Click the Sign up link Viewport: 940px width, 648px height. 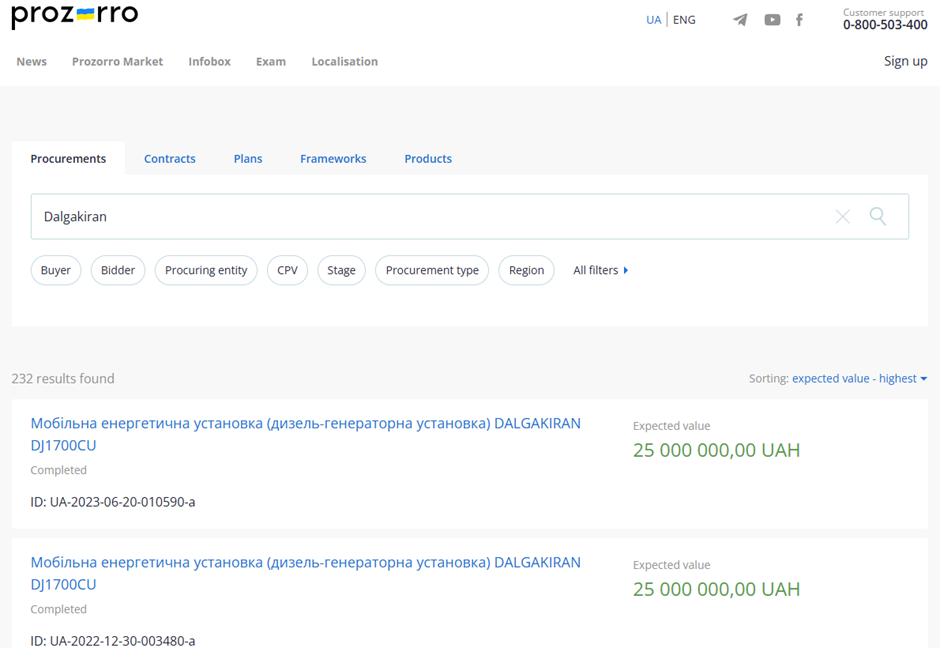point(905,62)
